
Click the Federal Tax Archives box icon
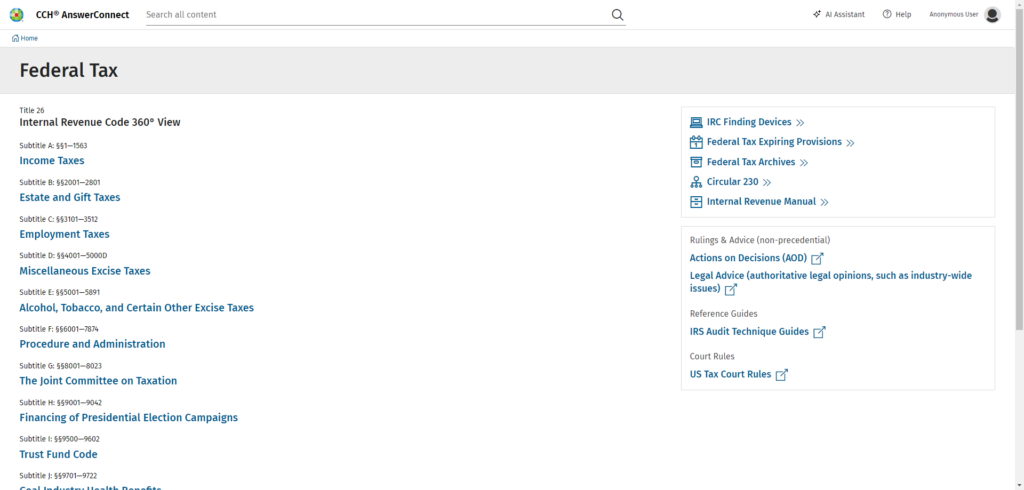point(697,162)
